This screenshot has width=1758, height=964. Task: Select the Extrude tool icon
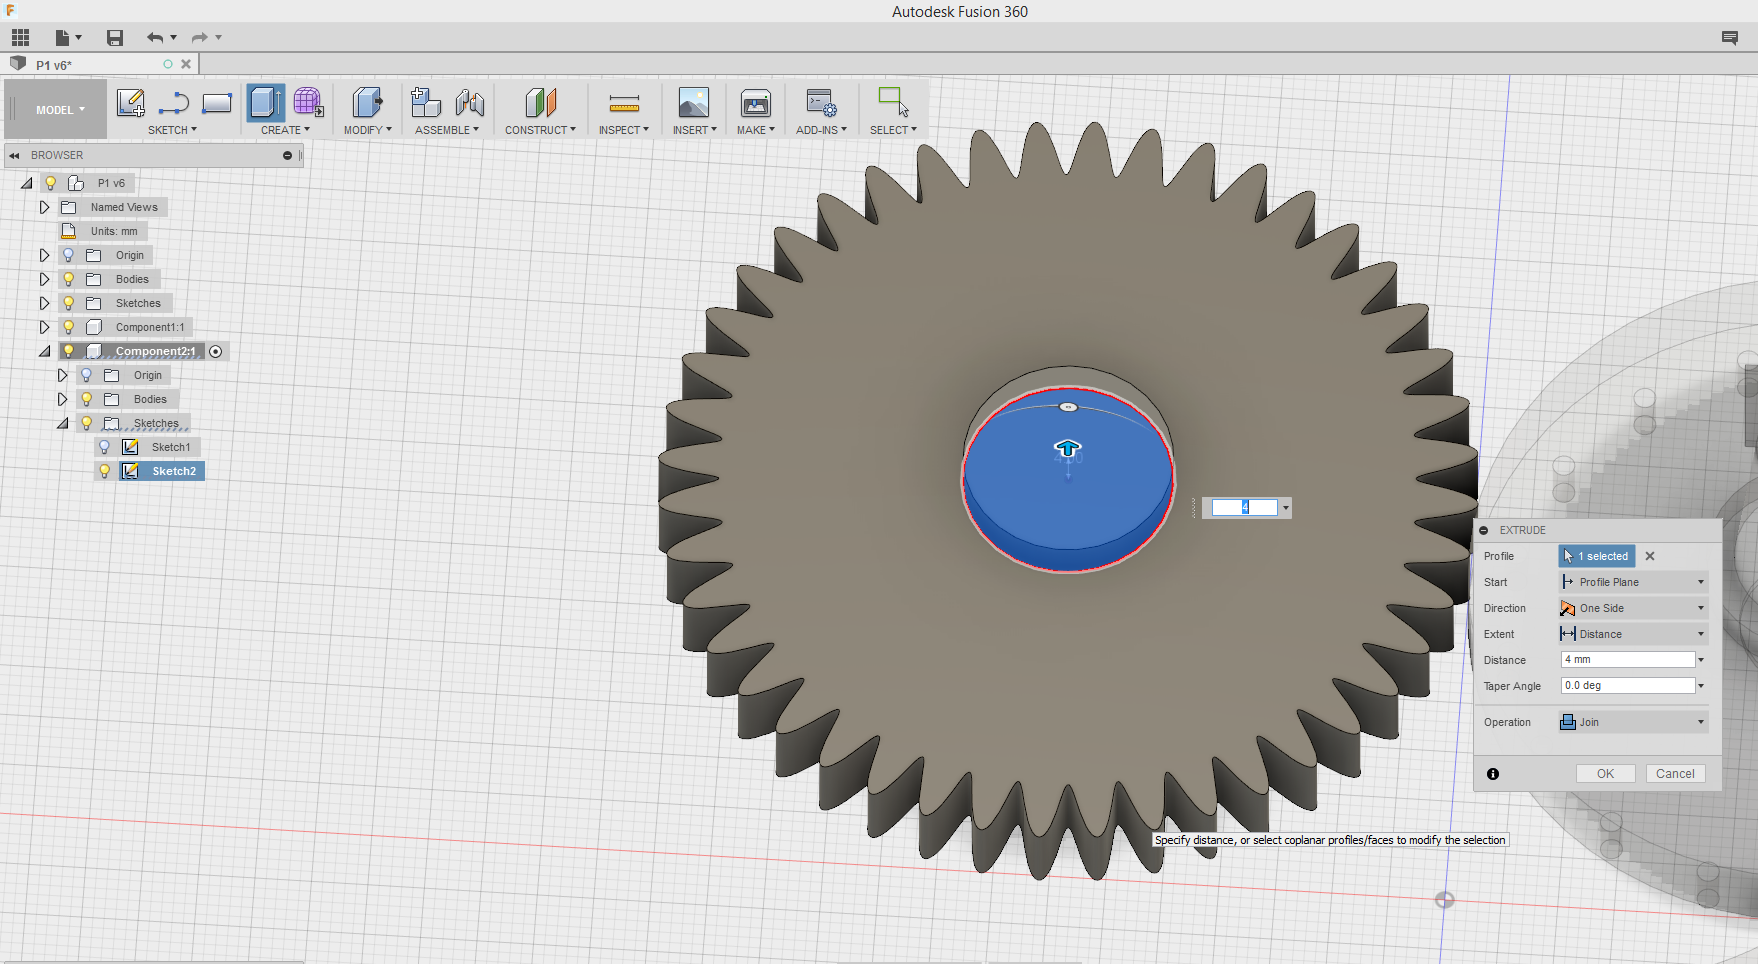(266, 103)
